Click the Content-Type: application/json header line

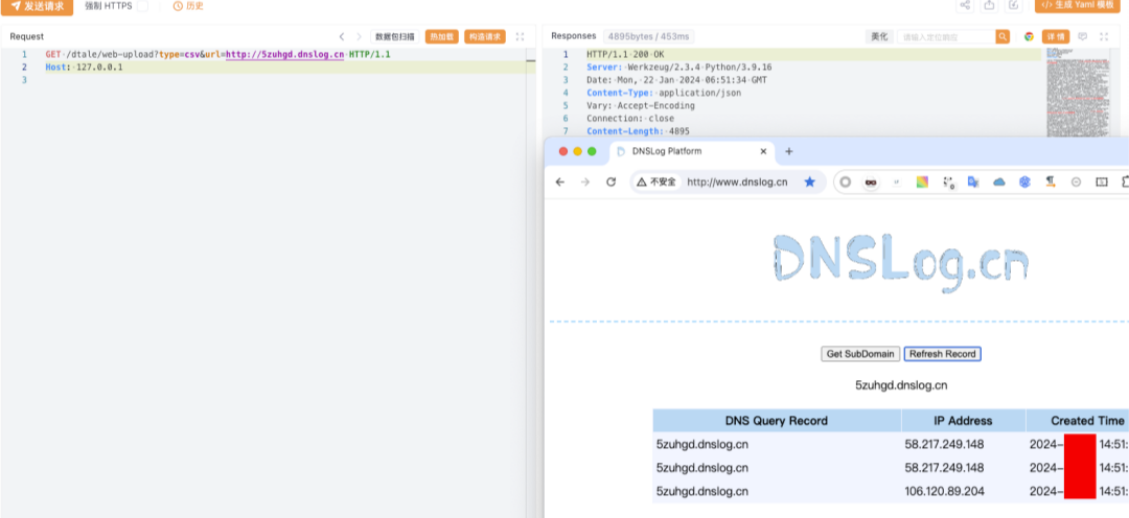(664, 93)
